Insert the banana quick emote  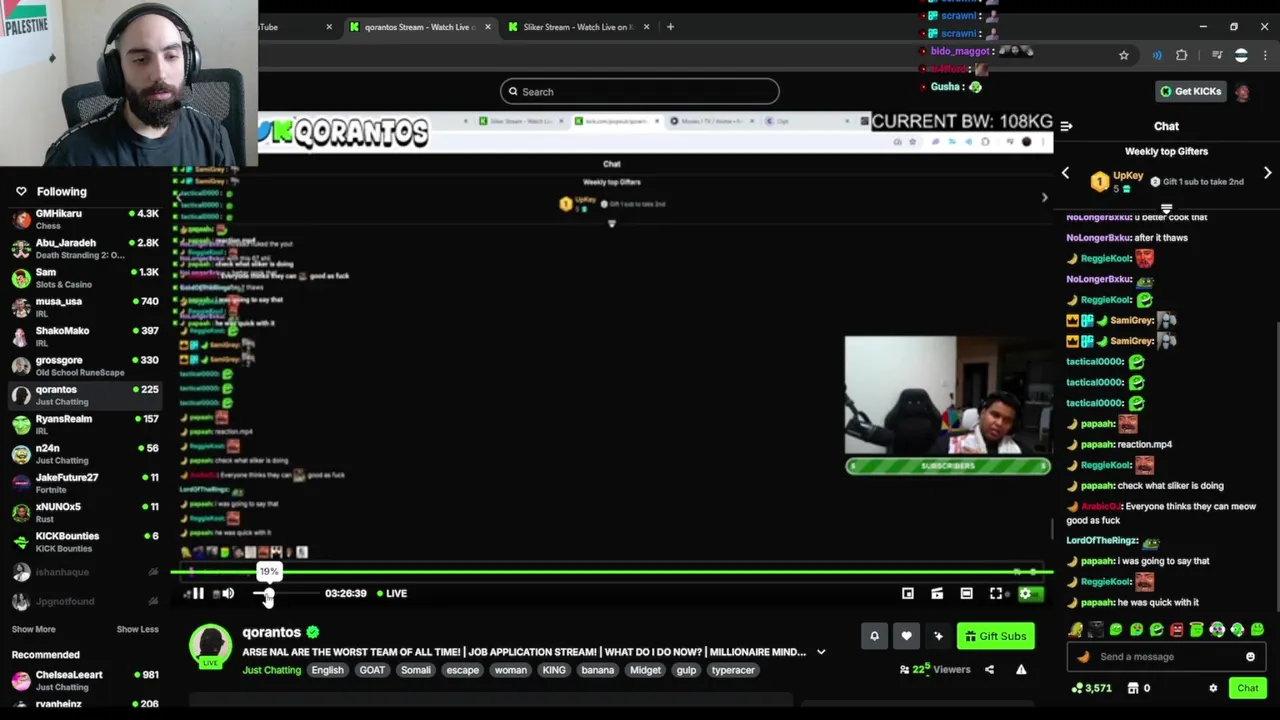coord(1076,630)
